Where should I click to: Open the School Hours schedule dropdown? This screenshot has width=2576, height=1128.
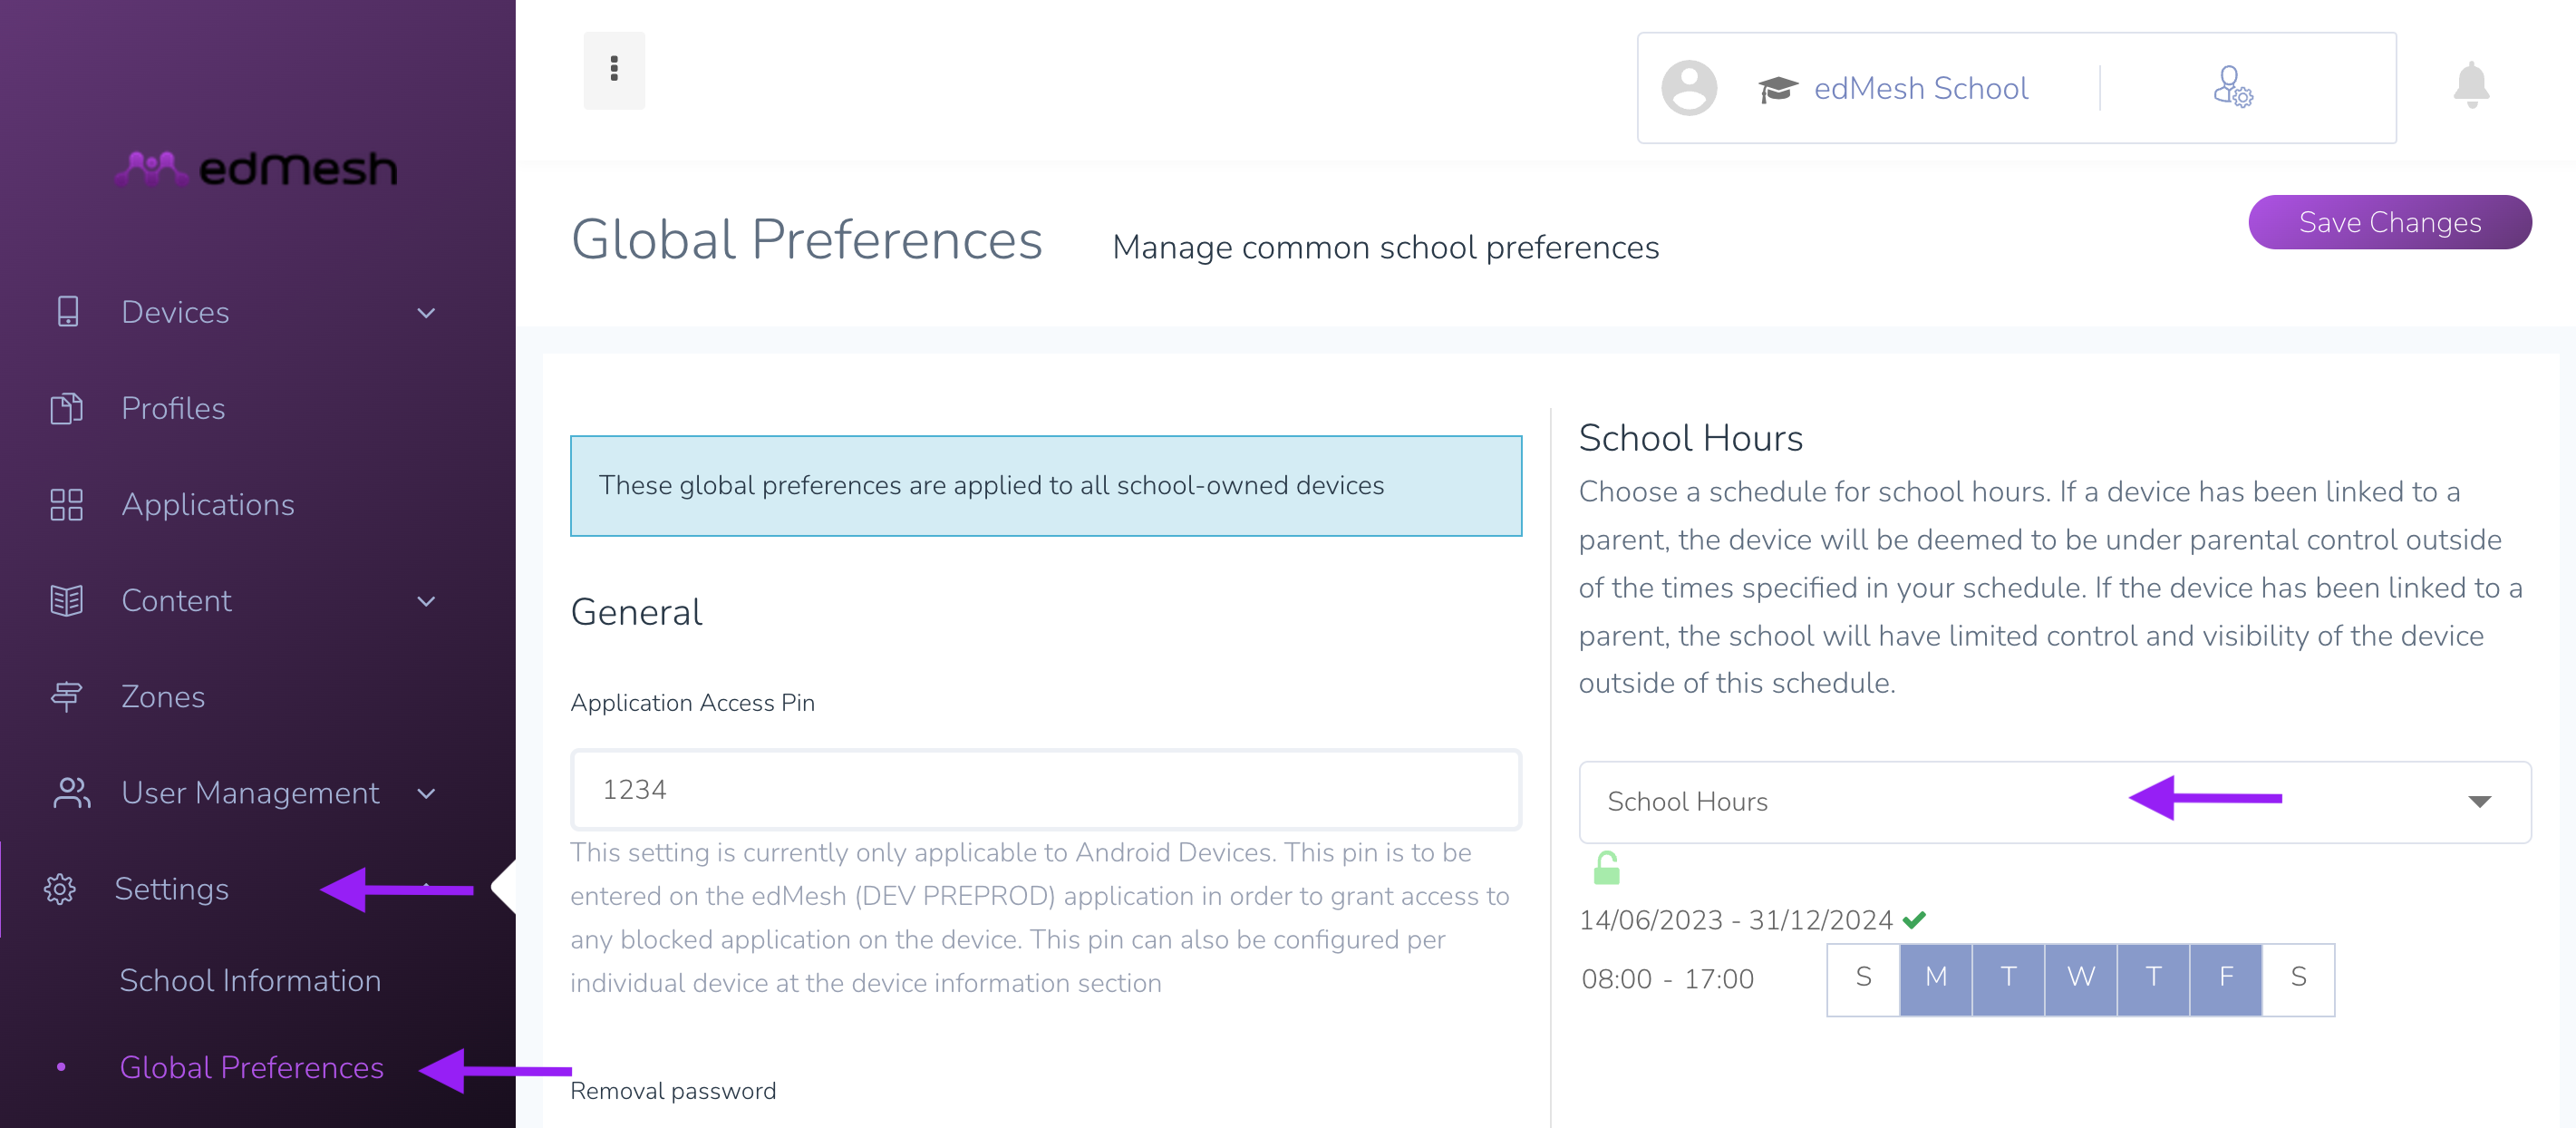[x=2055, y=802]
